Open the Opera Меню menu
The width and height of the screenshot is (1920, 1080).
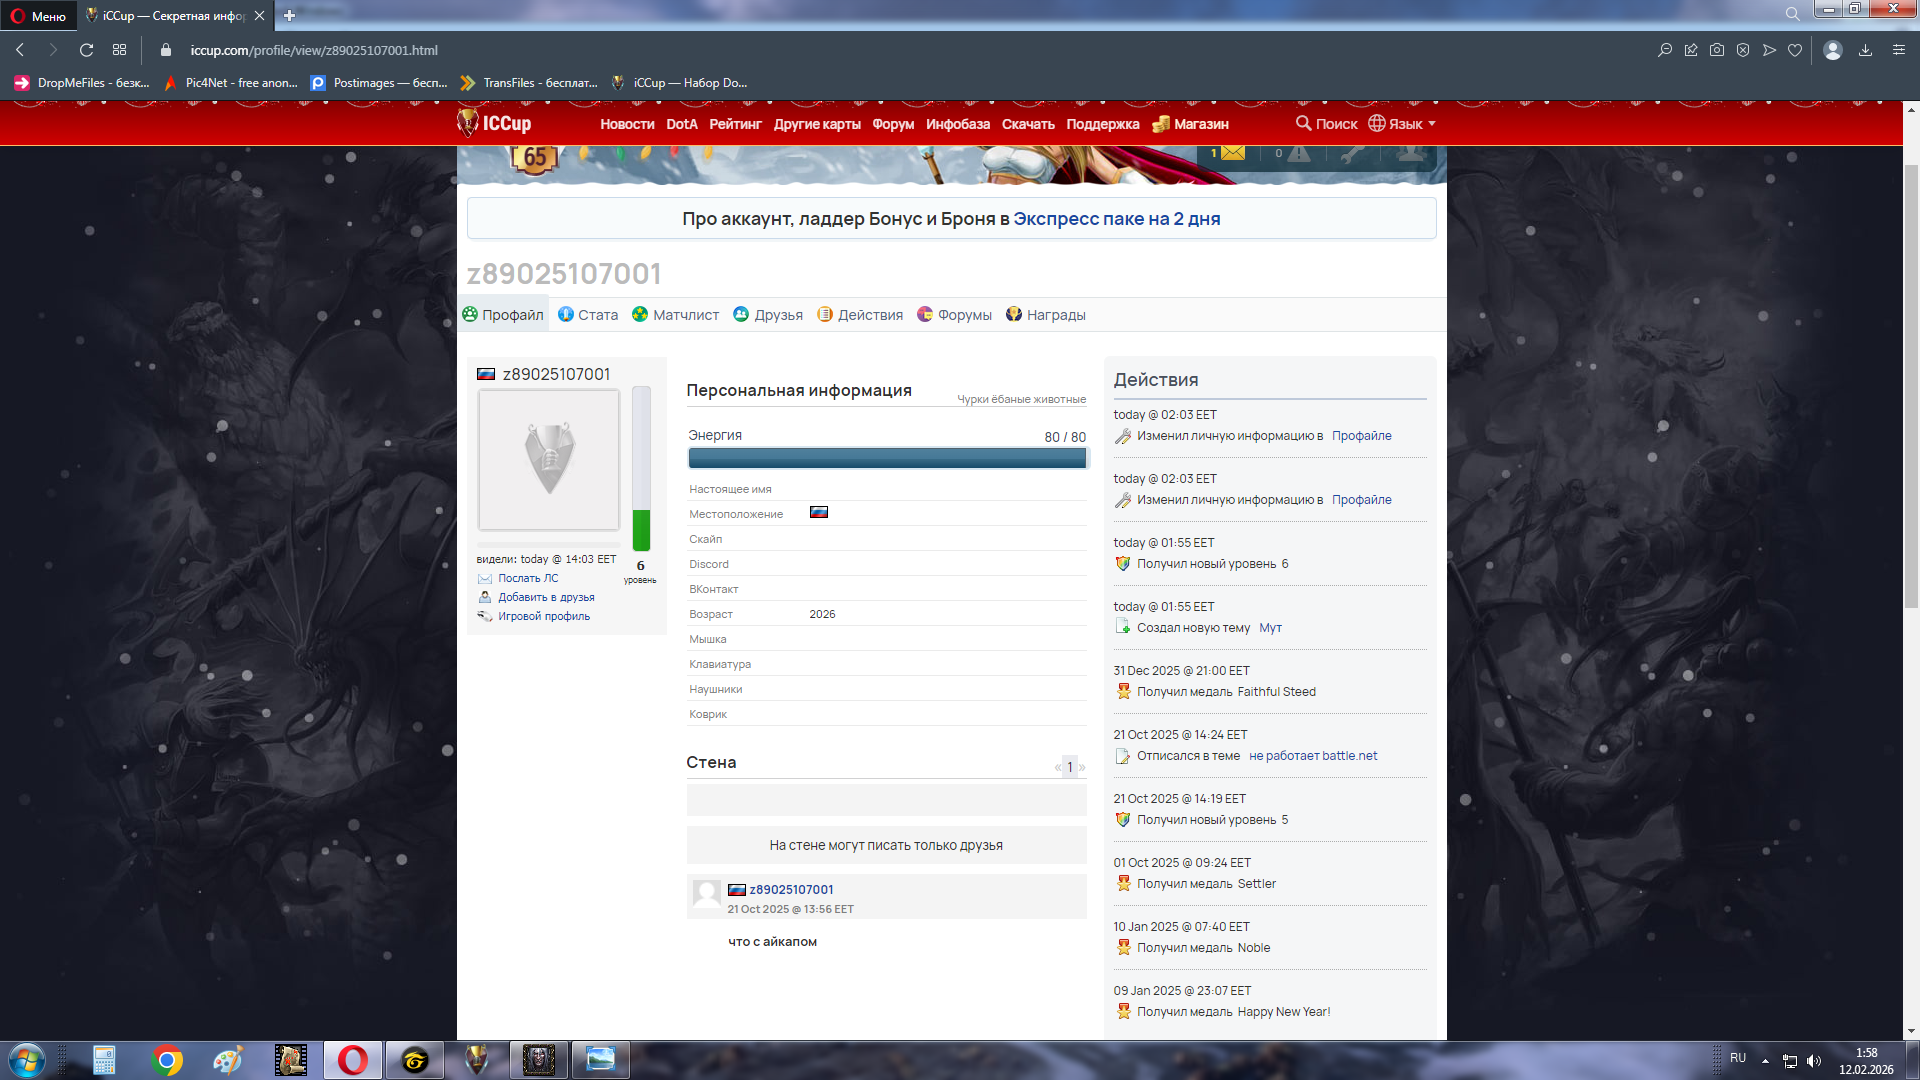click(38, 16)
